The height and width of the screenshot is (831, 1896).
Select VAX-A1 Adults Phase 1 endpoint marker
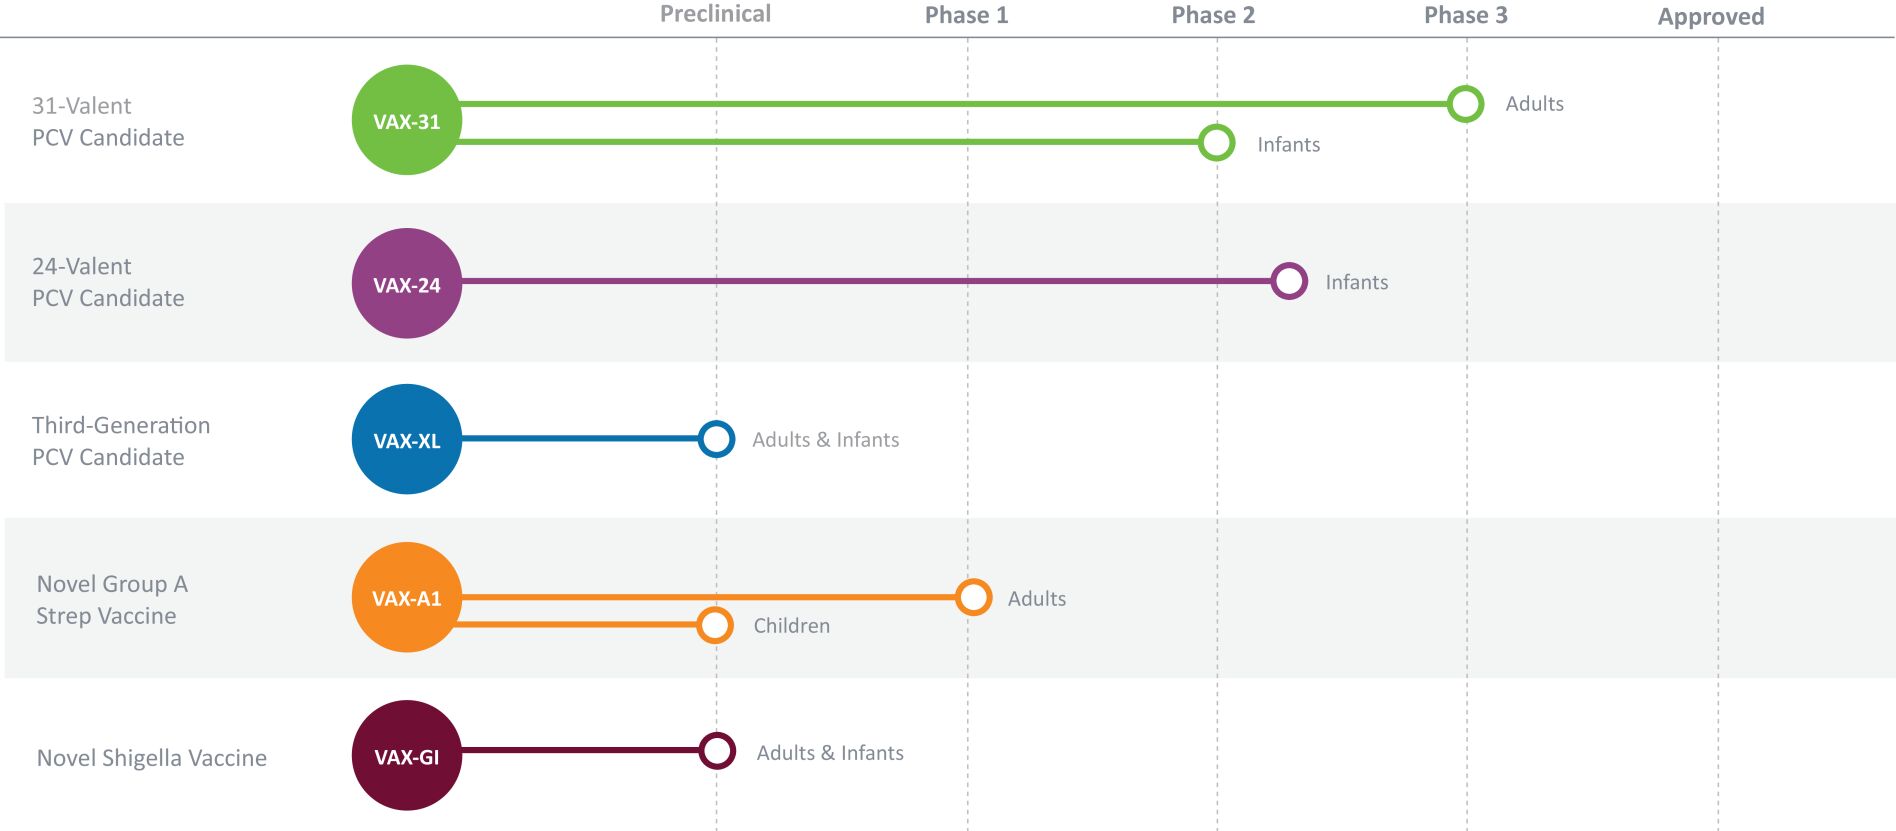[973, 597]
